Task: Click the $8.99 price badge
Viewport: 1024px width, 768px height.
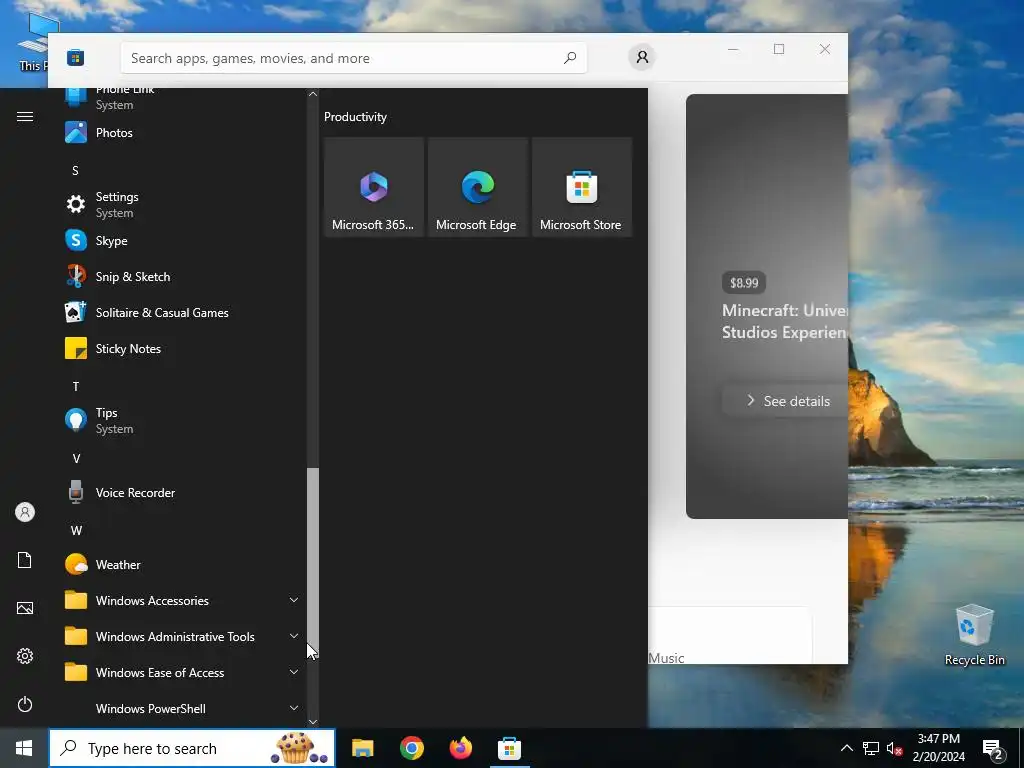Action: (744, 283)
